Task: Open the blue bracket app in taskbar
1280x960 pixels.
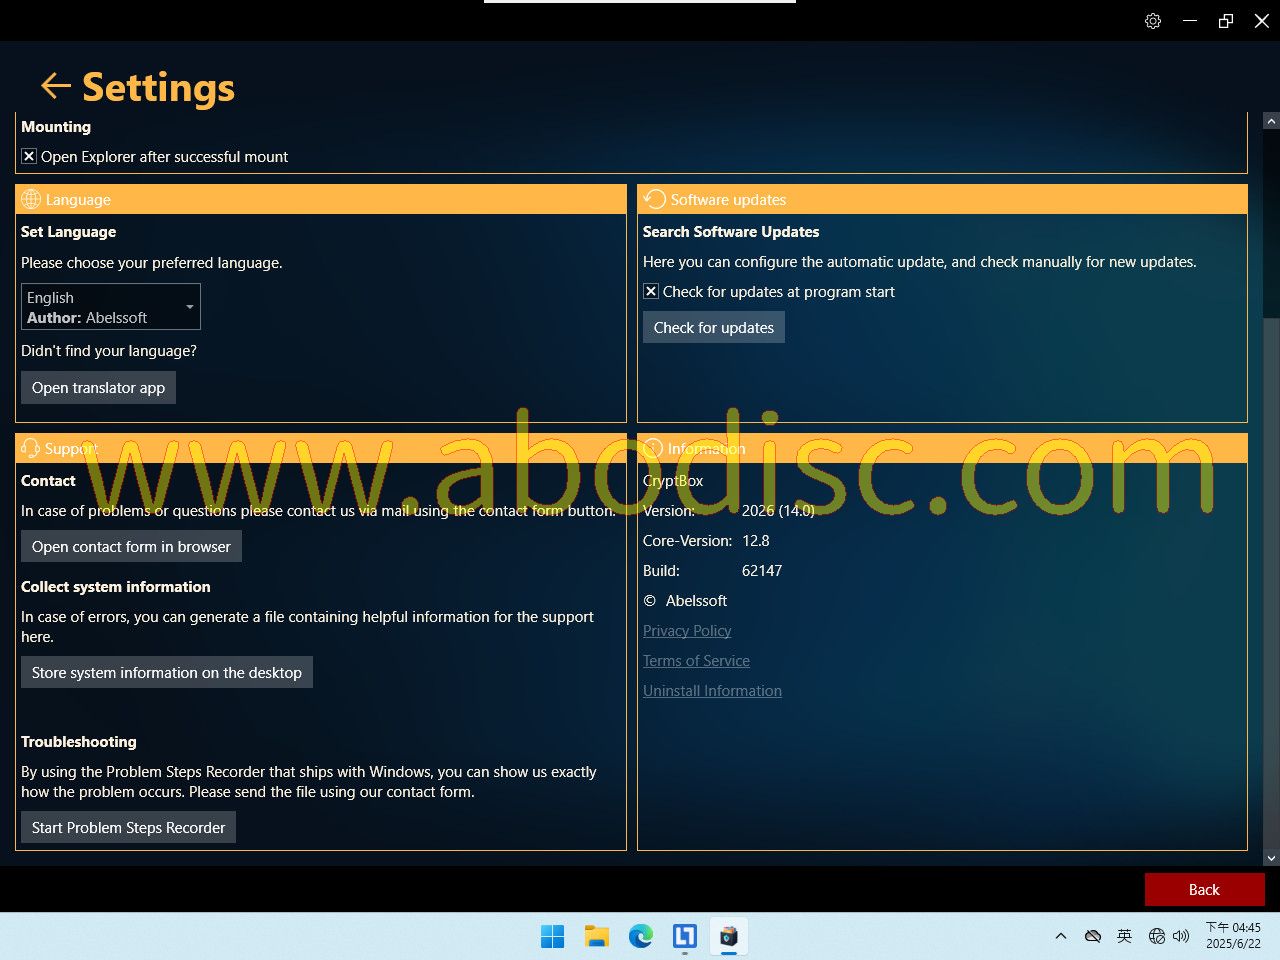Action: [685, 936]
